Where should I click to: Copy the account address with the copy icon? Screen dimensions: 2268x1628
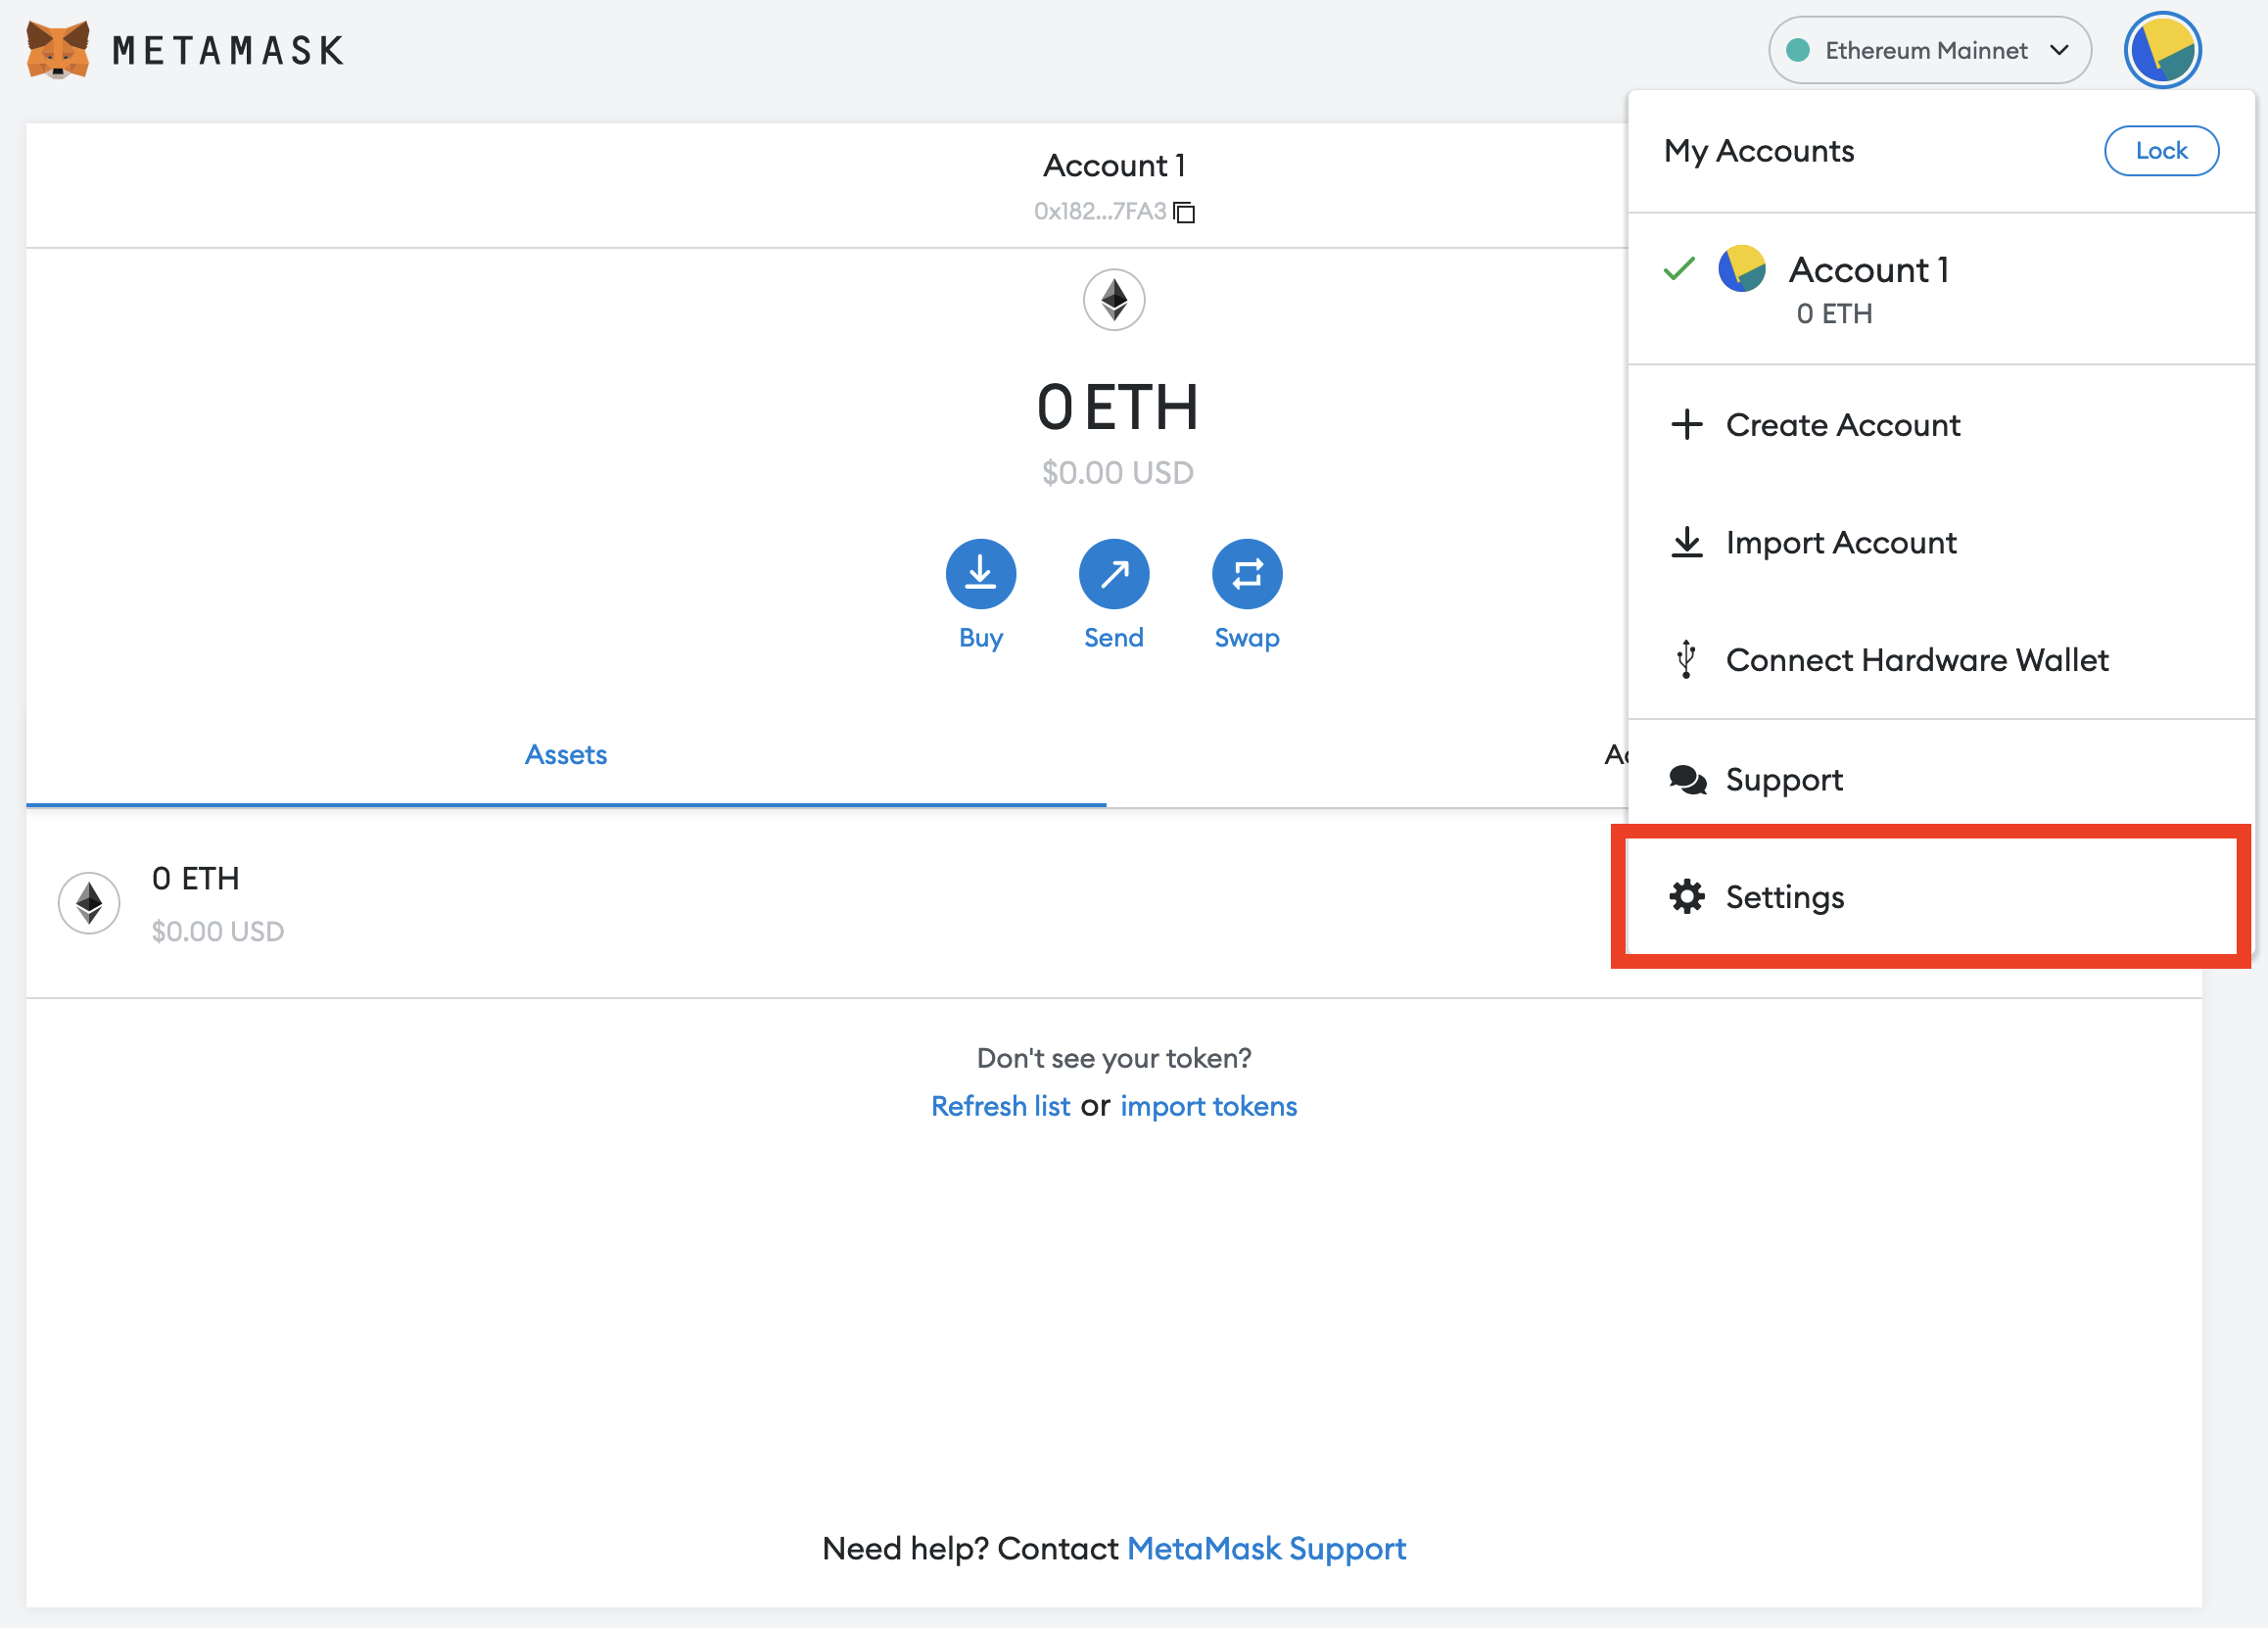tap(1184, 212)
